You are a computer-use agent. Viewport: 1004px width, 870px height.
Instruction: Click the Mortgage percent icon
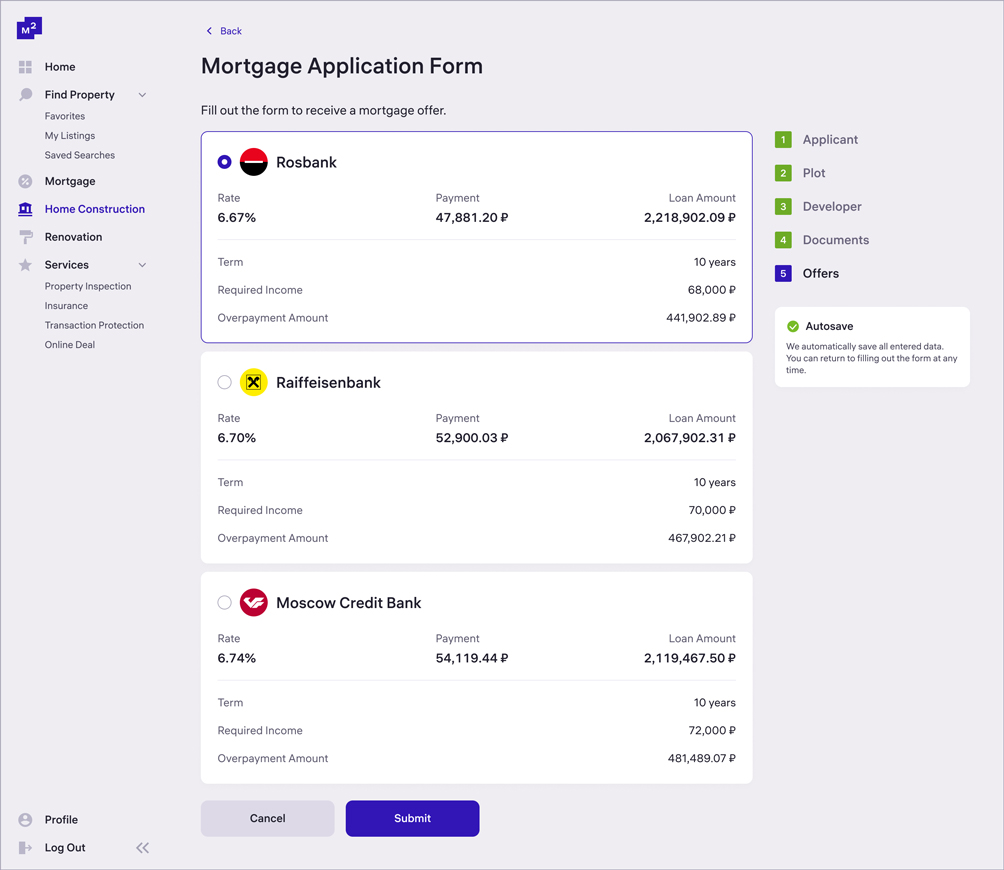[26, 181]
